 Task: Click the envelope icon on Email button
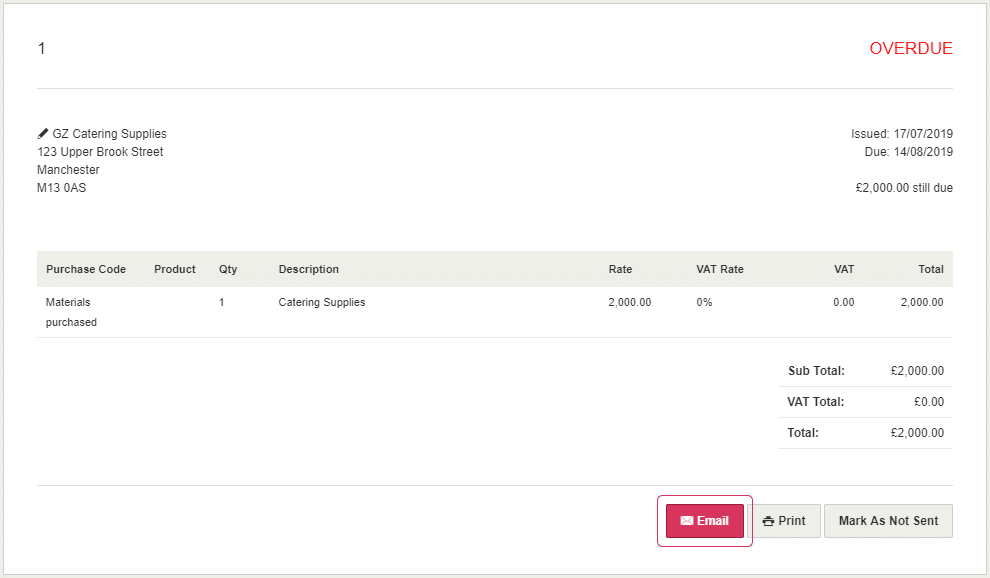click(x=686, y=521)
